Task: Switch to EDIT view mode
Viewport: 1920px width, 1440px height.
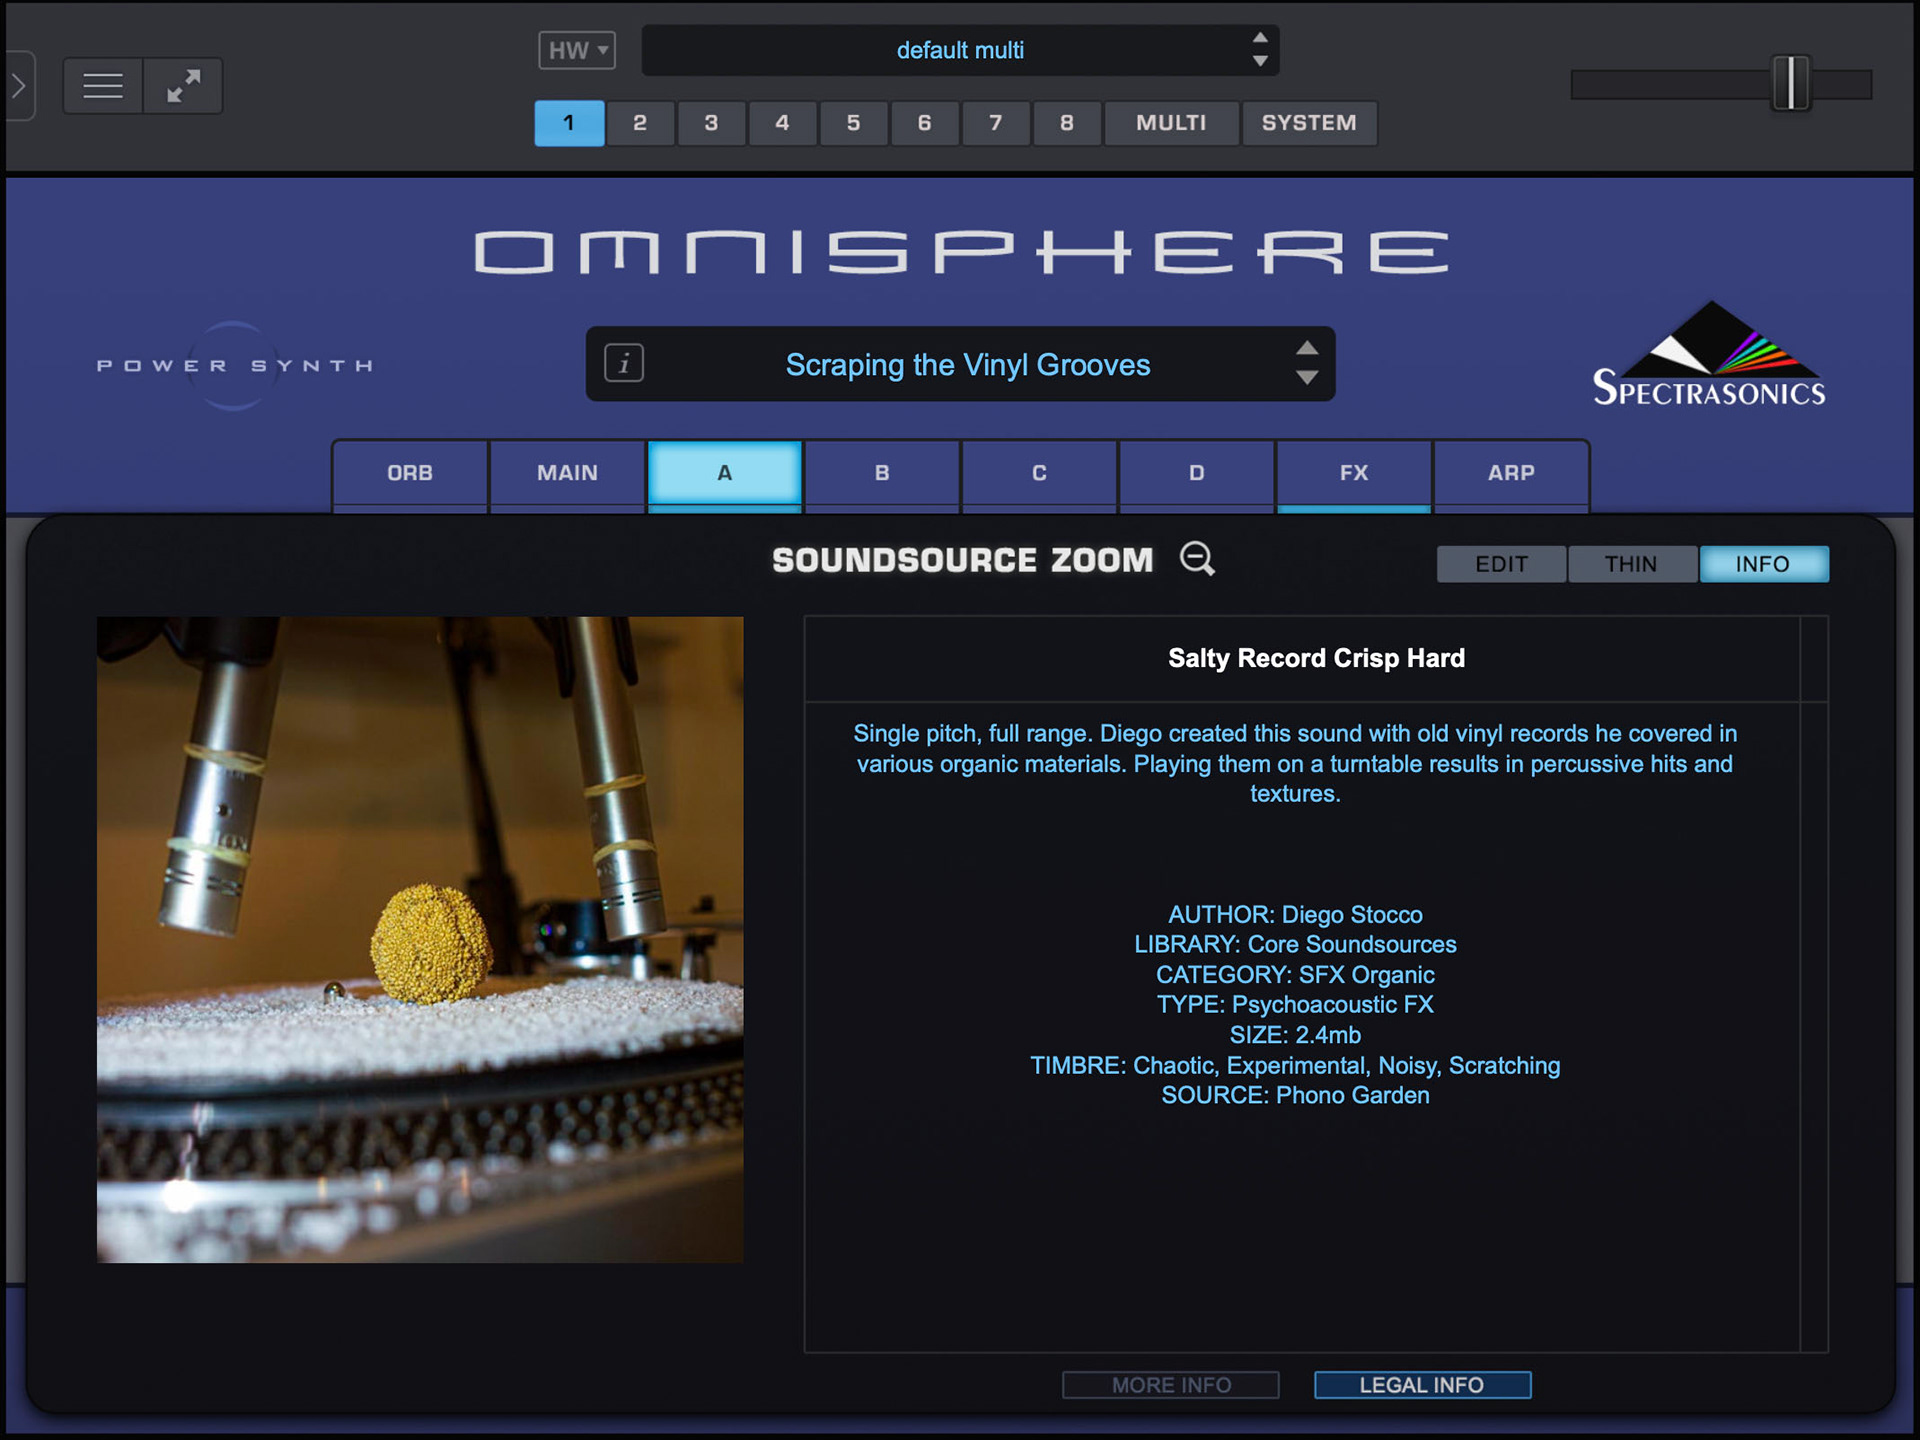Action: tap(1501, 564)
